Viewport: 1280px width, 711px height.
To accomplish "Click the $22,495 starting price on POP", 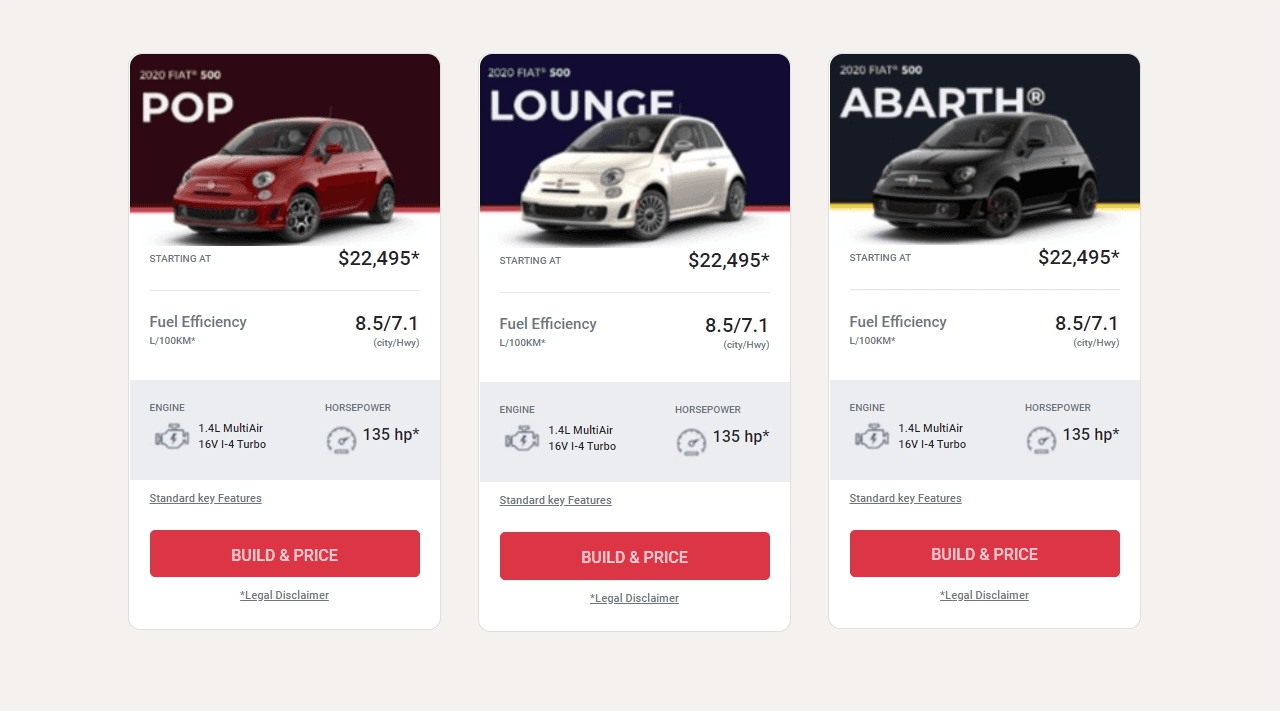I will (378, 258).
